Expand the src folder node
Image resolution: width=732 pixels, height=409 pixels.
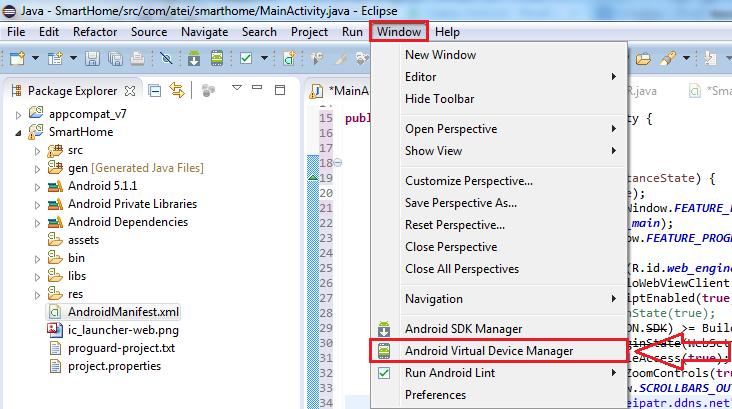click(37, 151)
